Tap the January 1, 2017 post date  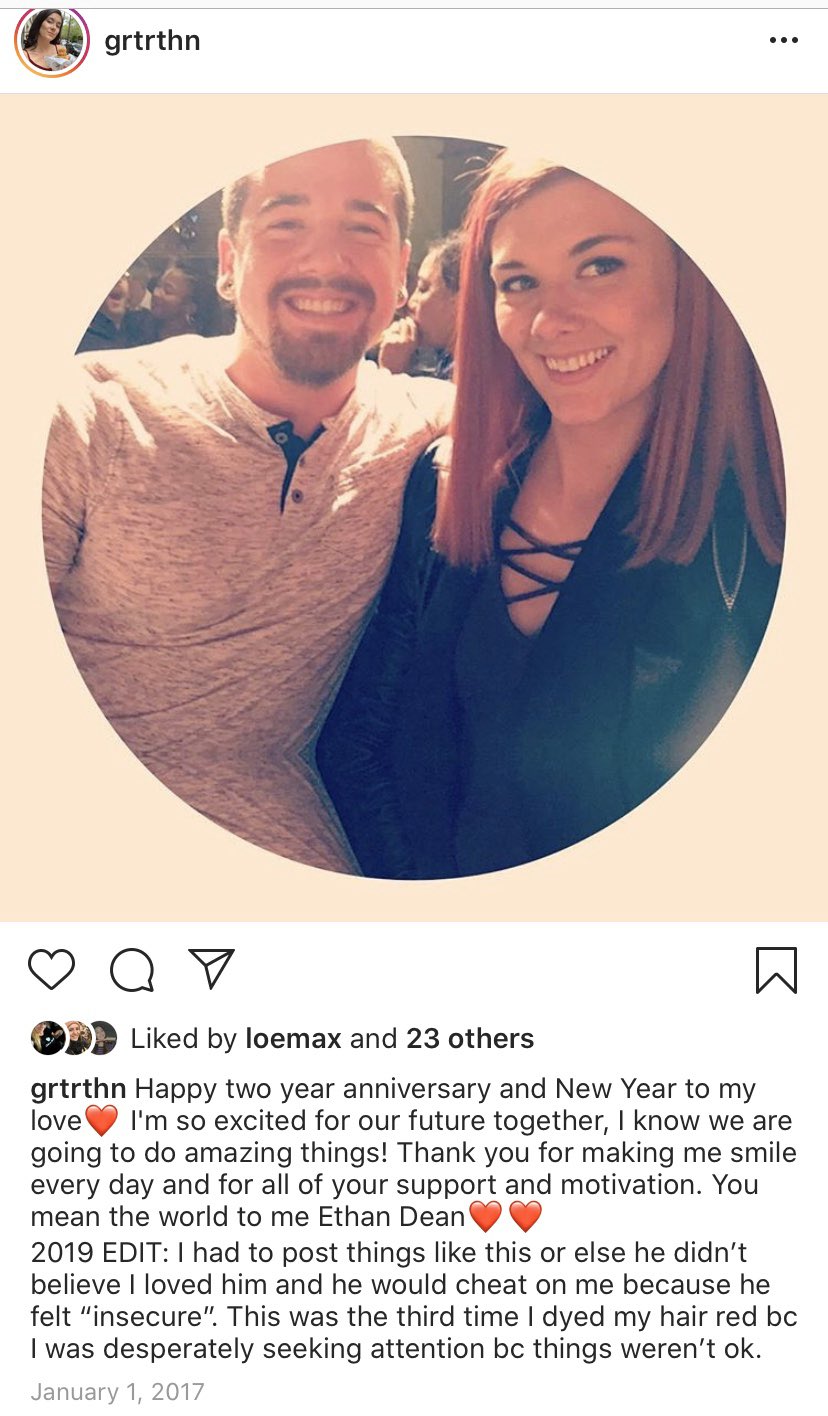(x=117, y=1391)
